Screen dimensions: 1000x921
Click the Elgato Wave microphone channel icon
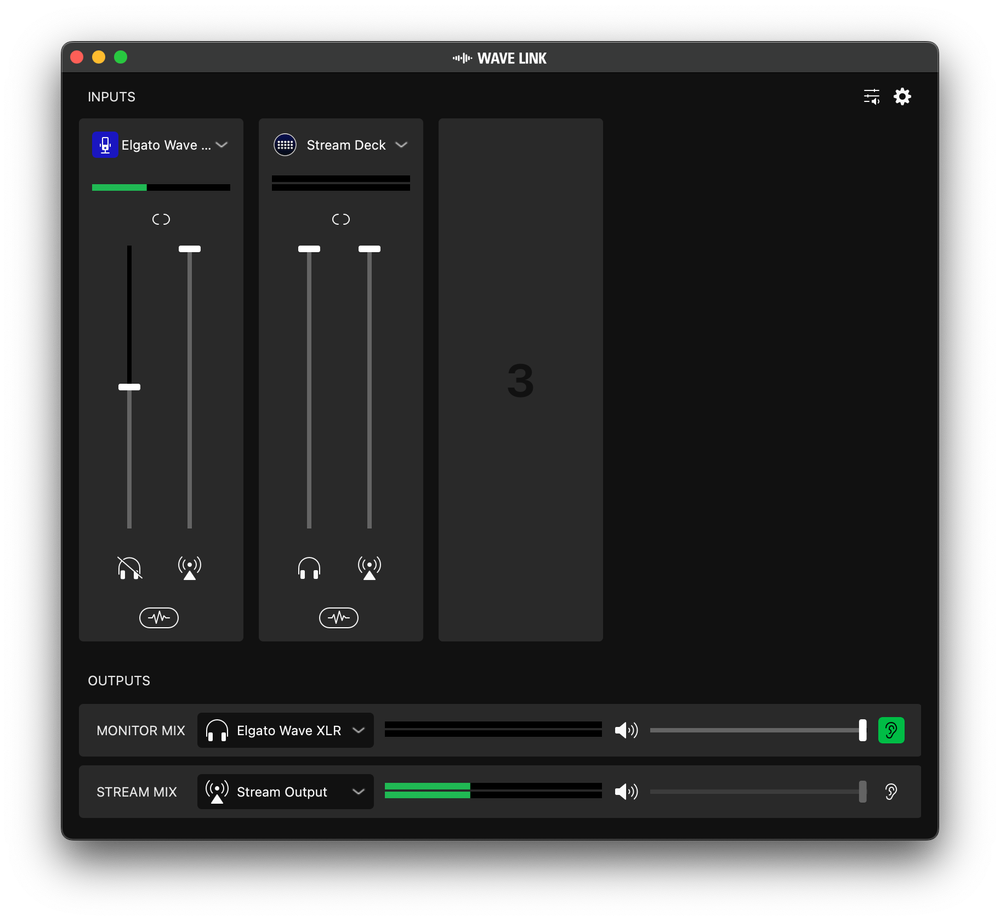click(105, 145)
